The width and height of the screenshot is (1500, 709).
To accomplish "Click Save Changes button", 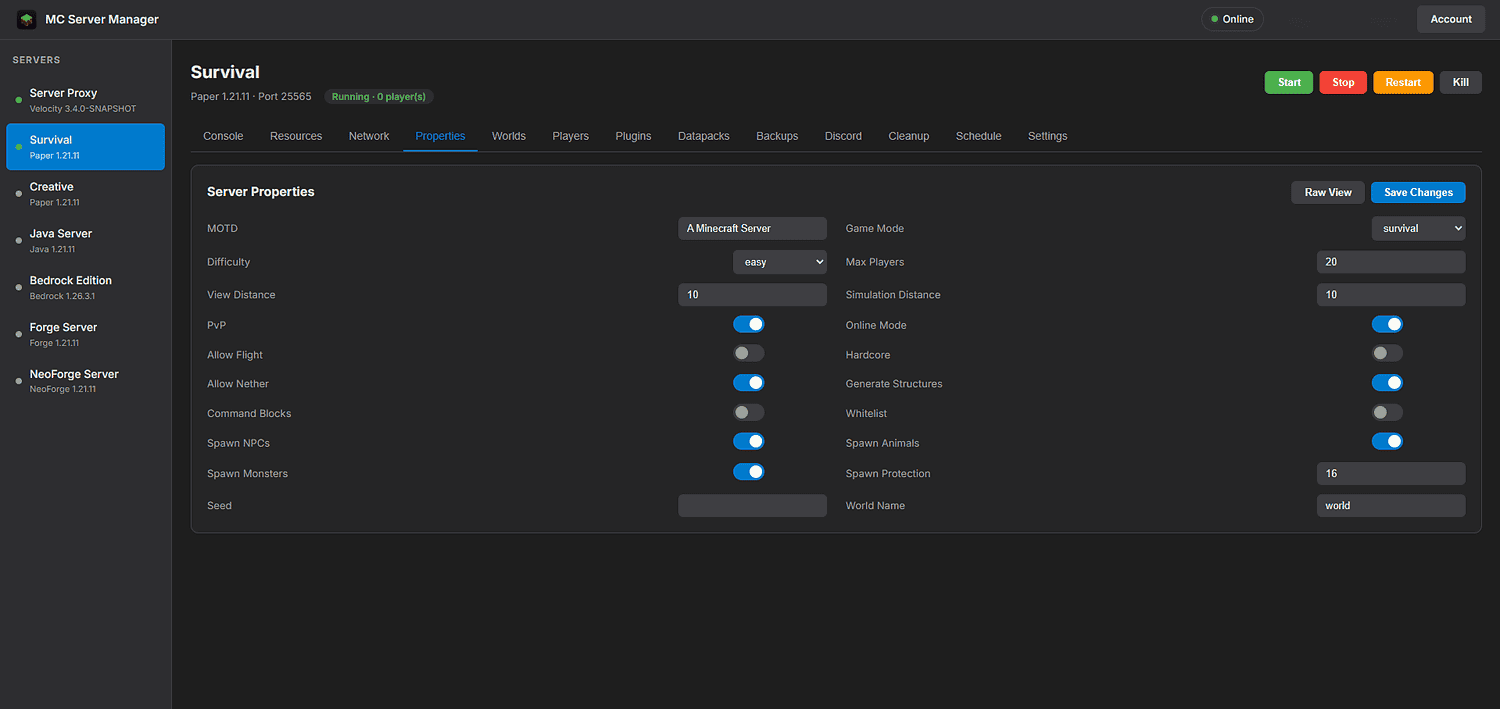I will (1418, 192).
